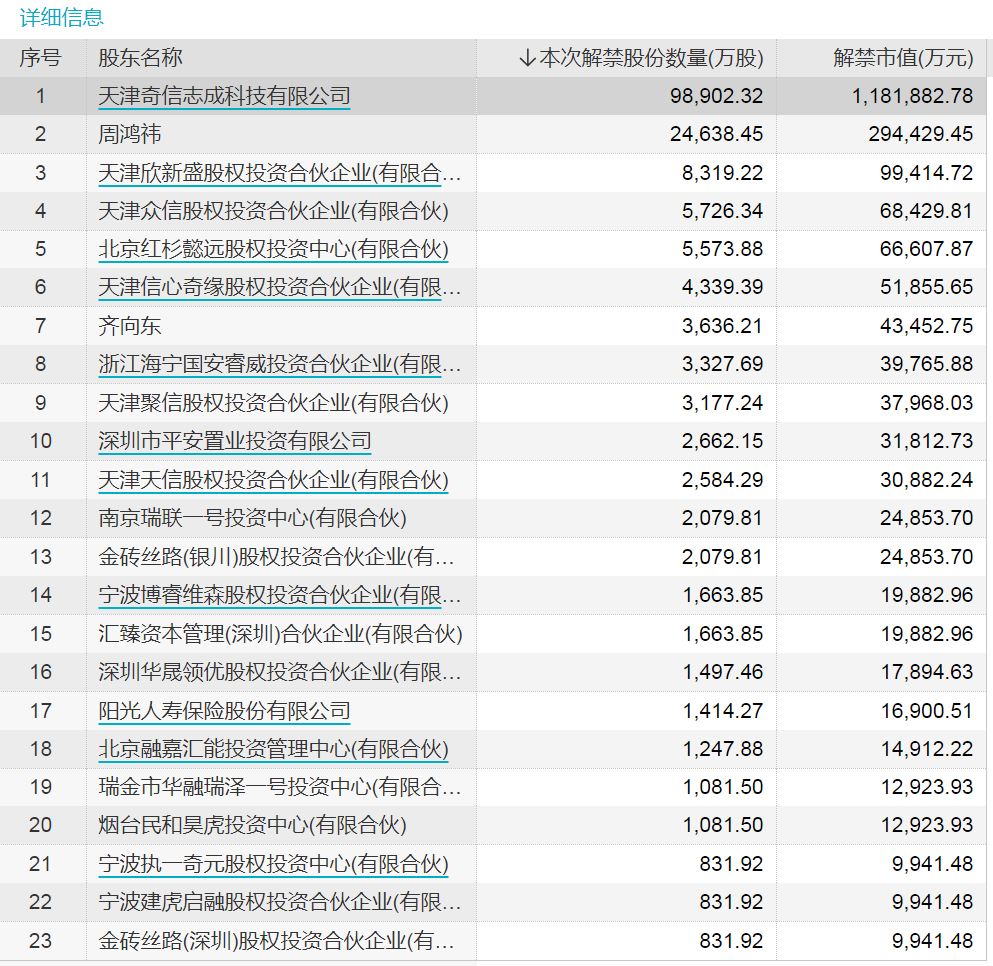The image size is (993, 966).
Task: Click share quantity 5,726.34
Action: tap(723, 211)
